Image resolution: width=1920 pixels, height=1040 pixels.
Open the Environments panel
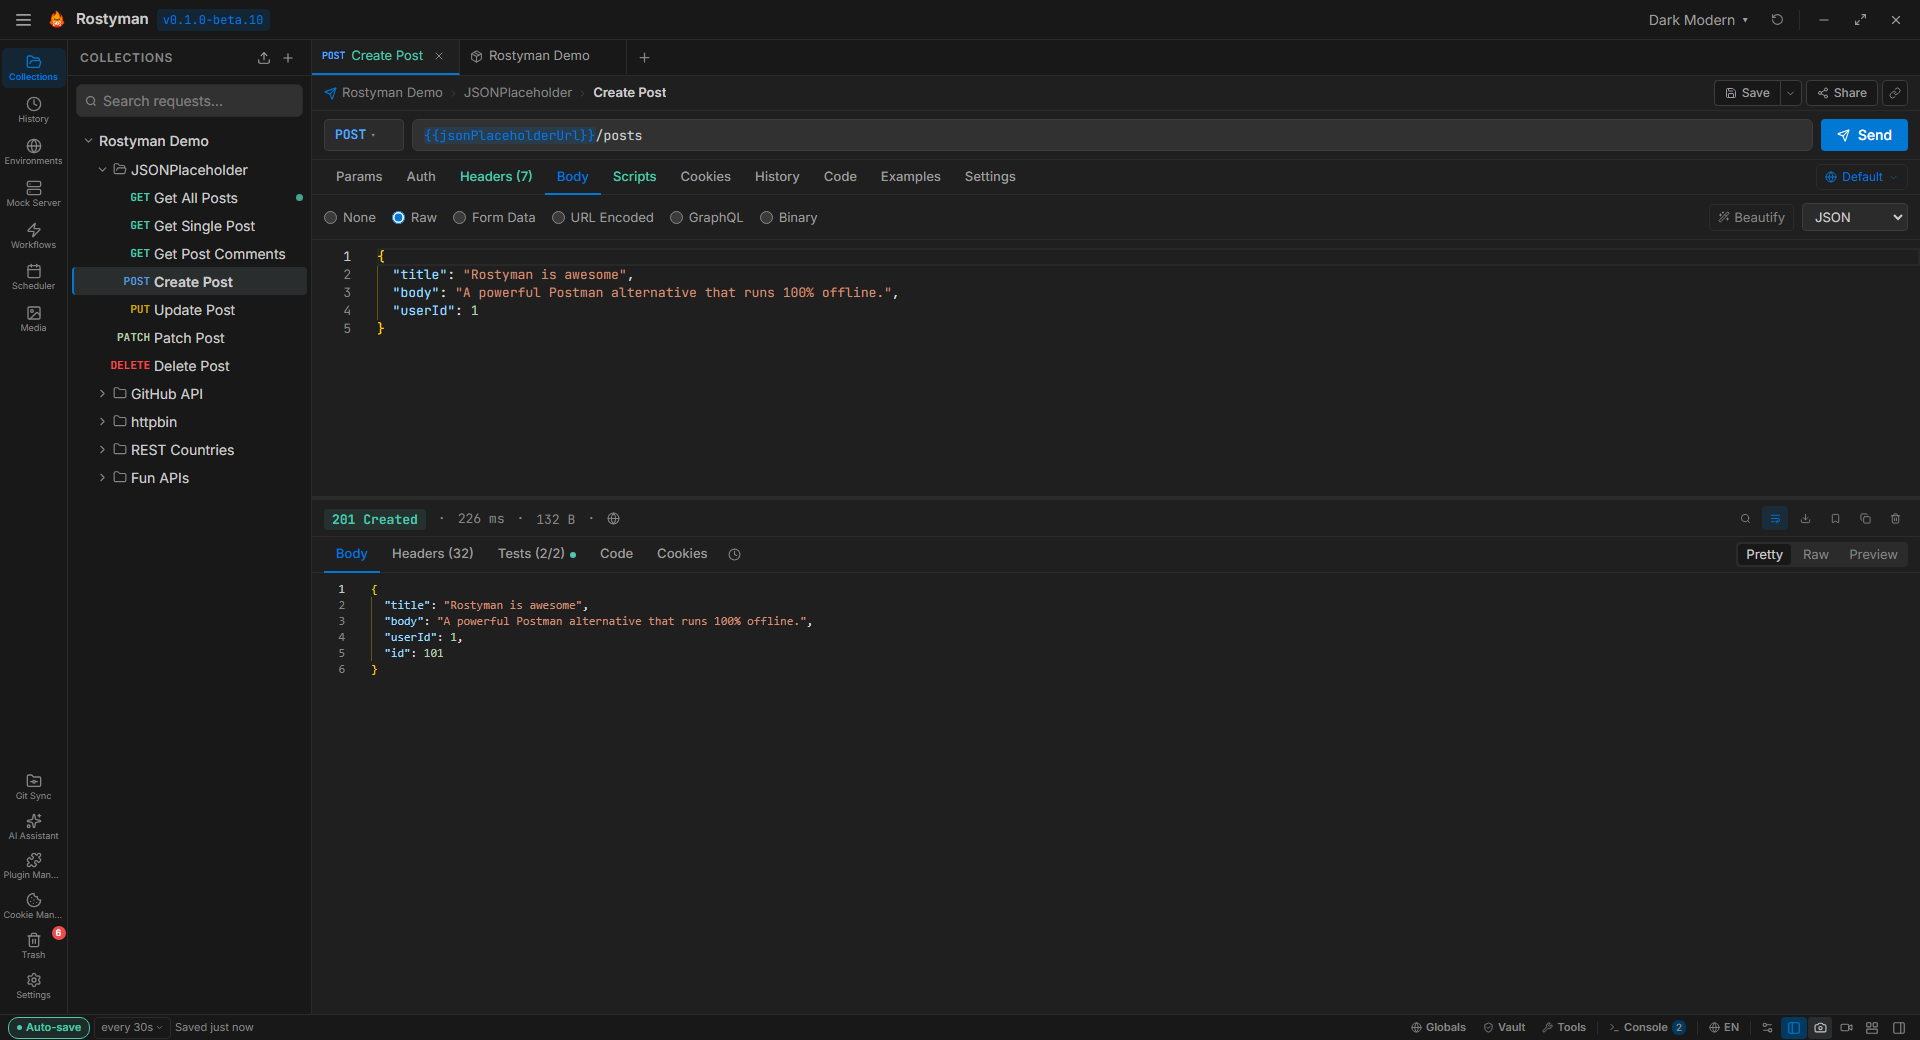point(33,151)
